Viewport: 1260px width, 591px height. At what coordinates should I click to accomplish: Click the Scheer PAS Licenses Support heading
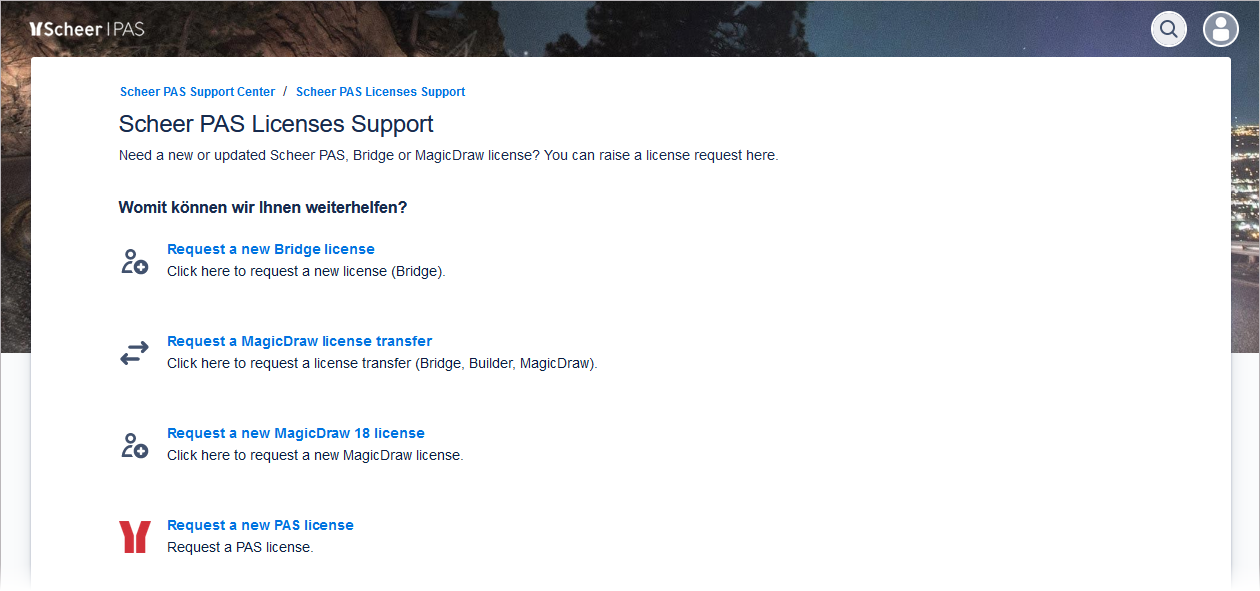[x=276, y=124]
